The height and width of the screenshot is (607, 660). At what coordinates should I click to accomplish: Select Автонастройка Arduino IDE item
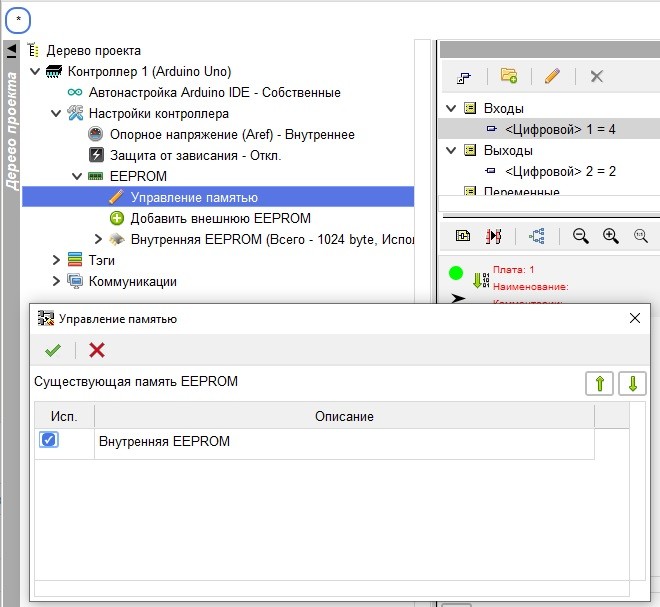(x=214, y=92)
